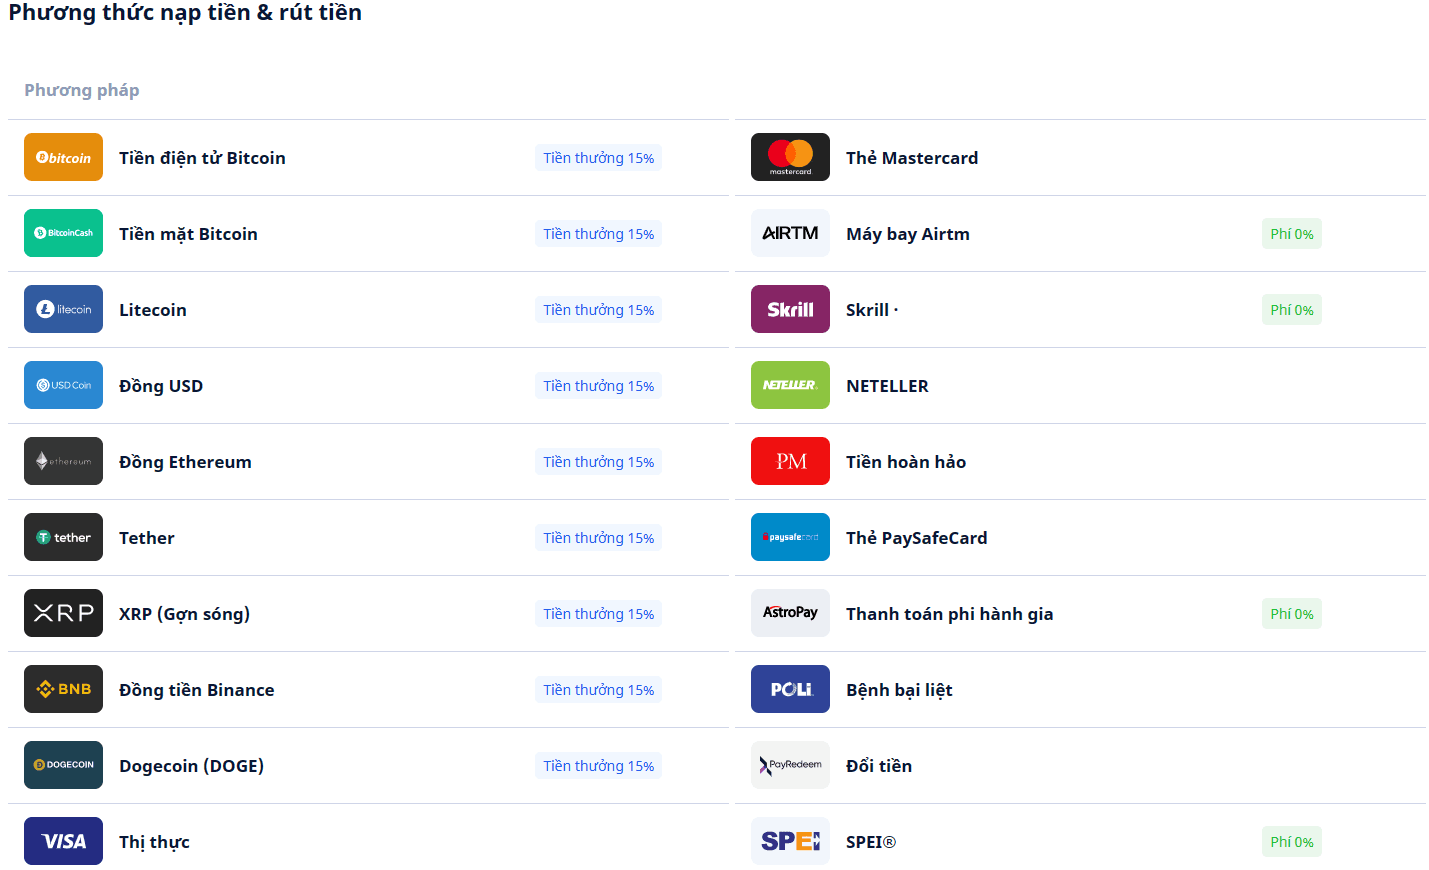Click Bệnh bại liệt text
This screenshot has height=870, width=1429.
tap(899, 690)
